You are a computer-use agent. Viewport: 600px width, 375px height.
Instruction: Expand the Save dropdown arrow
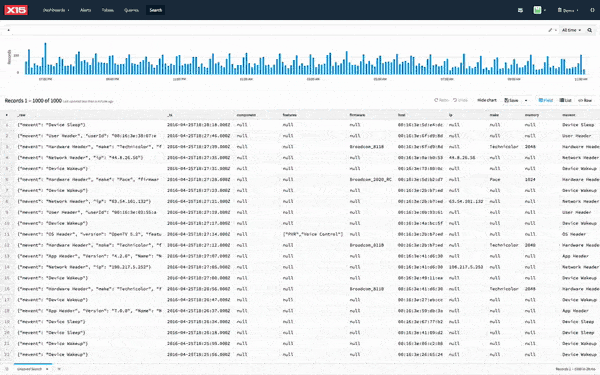click(x=526, y=100)
